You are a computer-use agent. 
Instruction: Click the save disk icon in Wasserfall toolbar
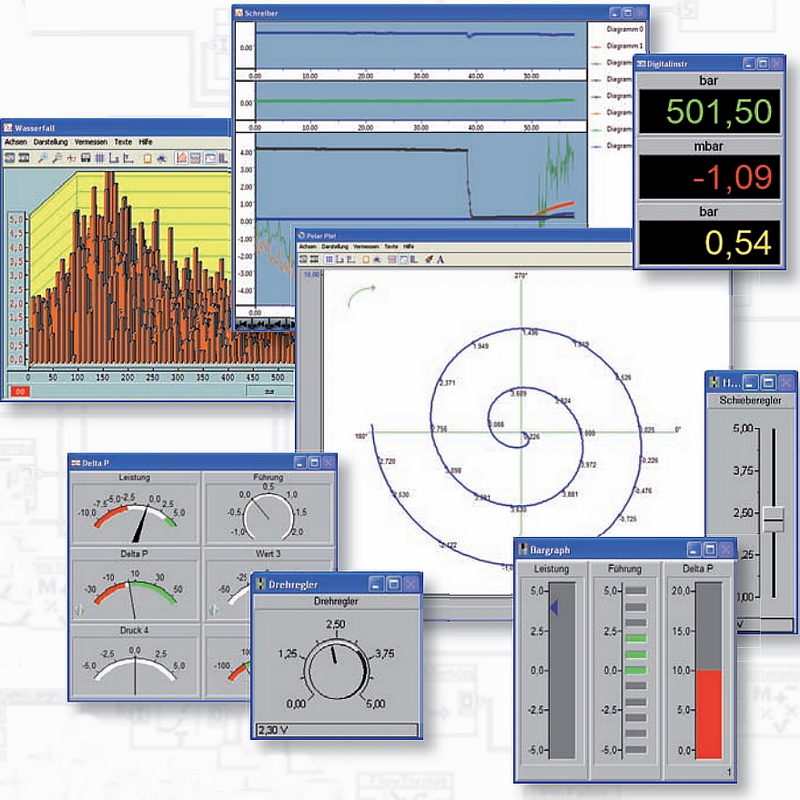(87, 158)
